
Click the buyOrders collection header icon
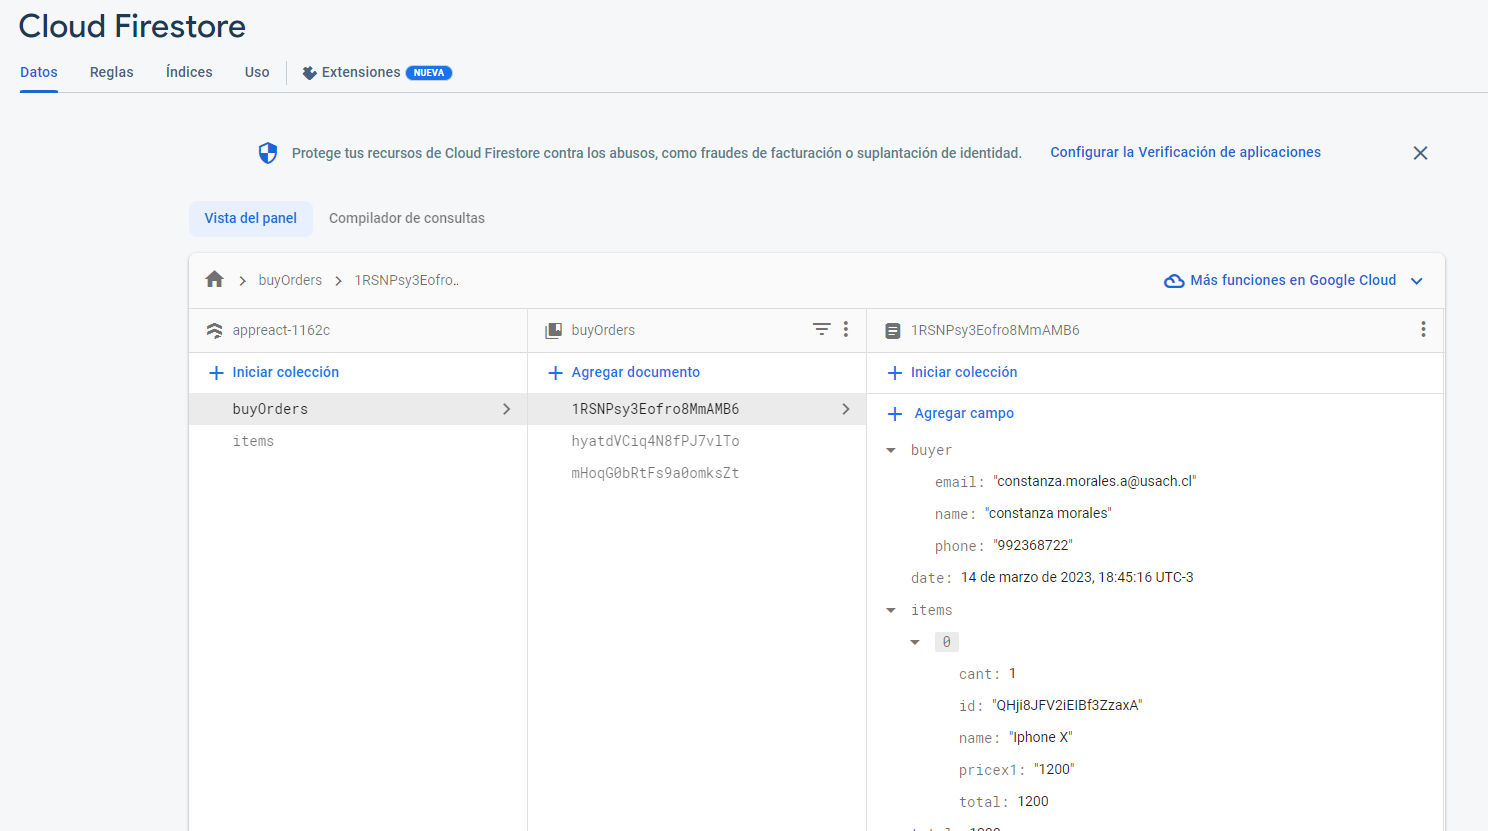click(553, 330)
